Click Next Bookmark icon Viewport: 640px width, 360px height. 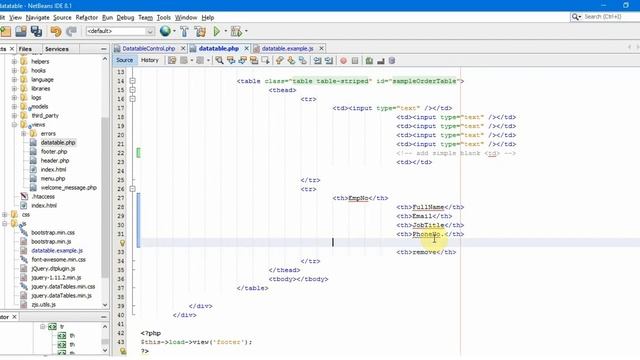[x=291, y=60]
